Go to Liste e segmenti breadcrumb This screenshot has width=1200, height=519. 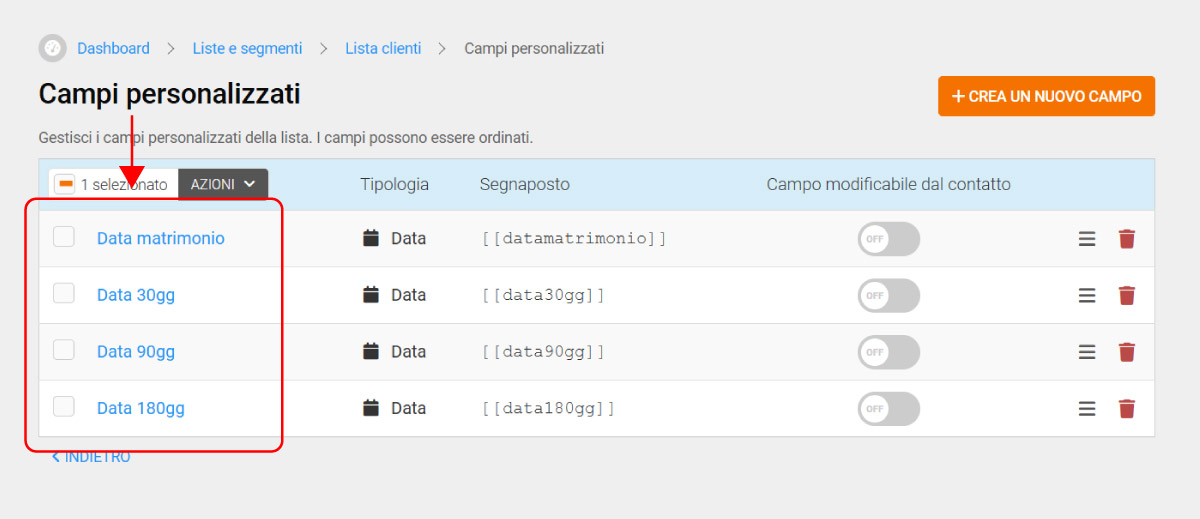247,48
